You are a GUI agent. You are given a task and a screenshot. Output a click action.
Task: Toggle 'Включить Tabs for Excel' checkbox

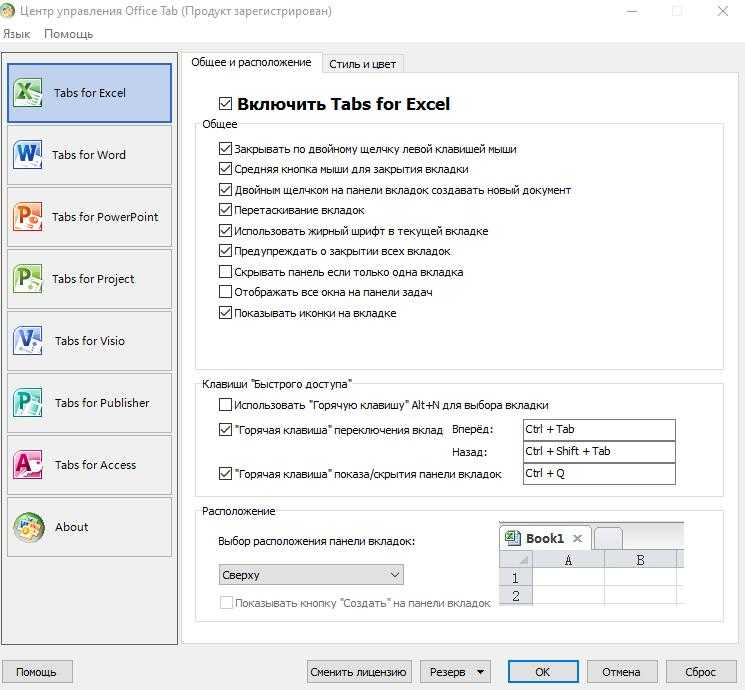[225, 104]
